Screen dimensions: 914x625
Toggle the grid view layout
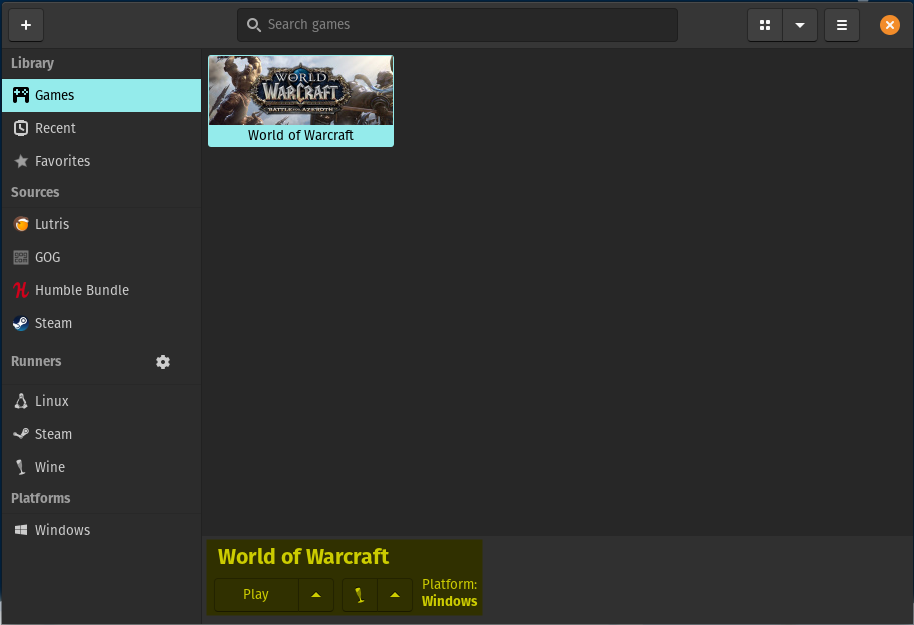tap(764, 24)
